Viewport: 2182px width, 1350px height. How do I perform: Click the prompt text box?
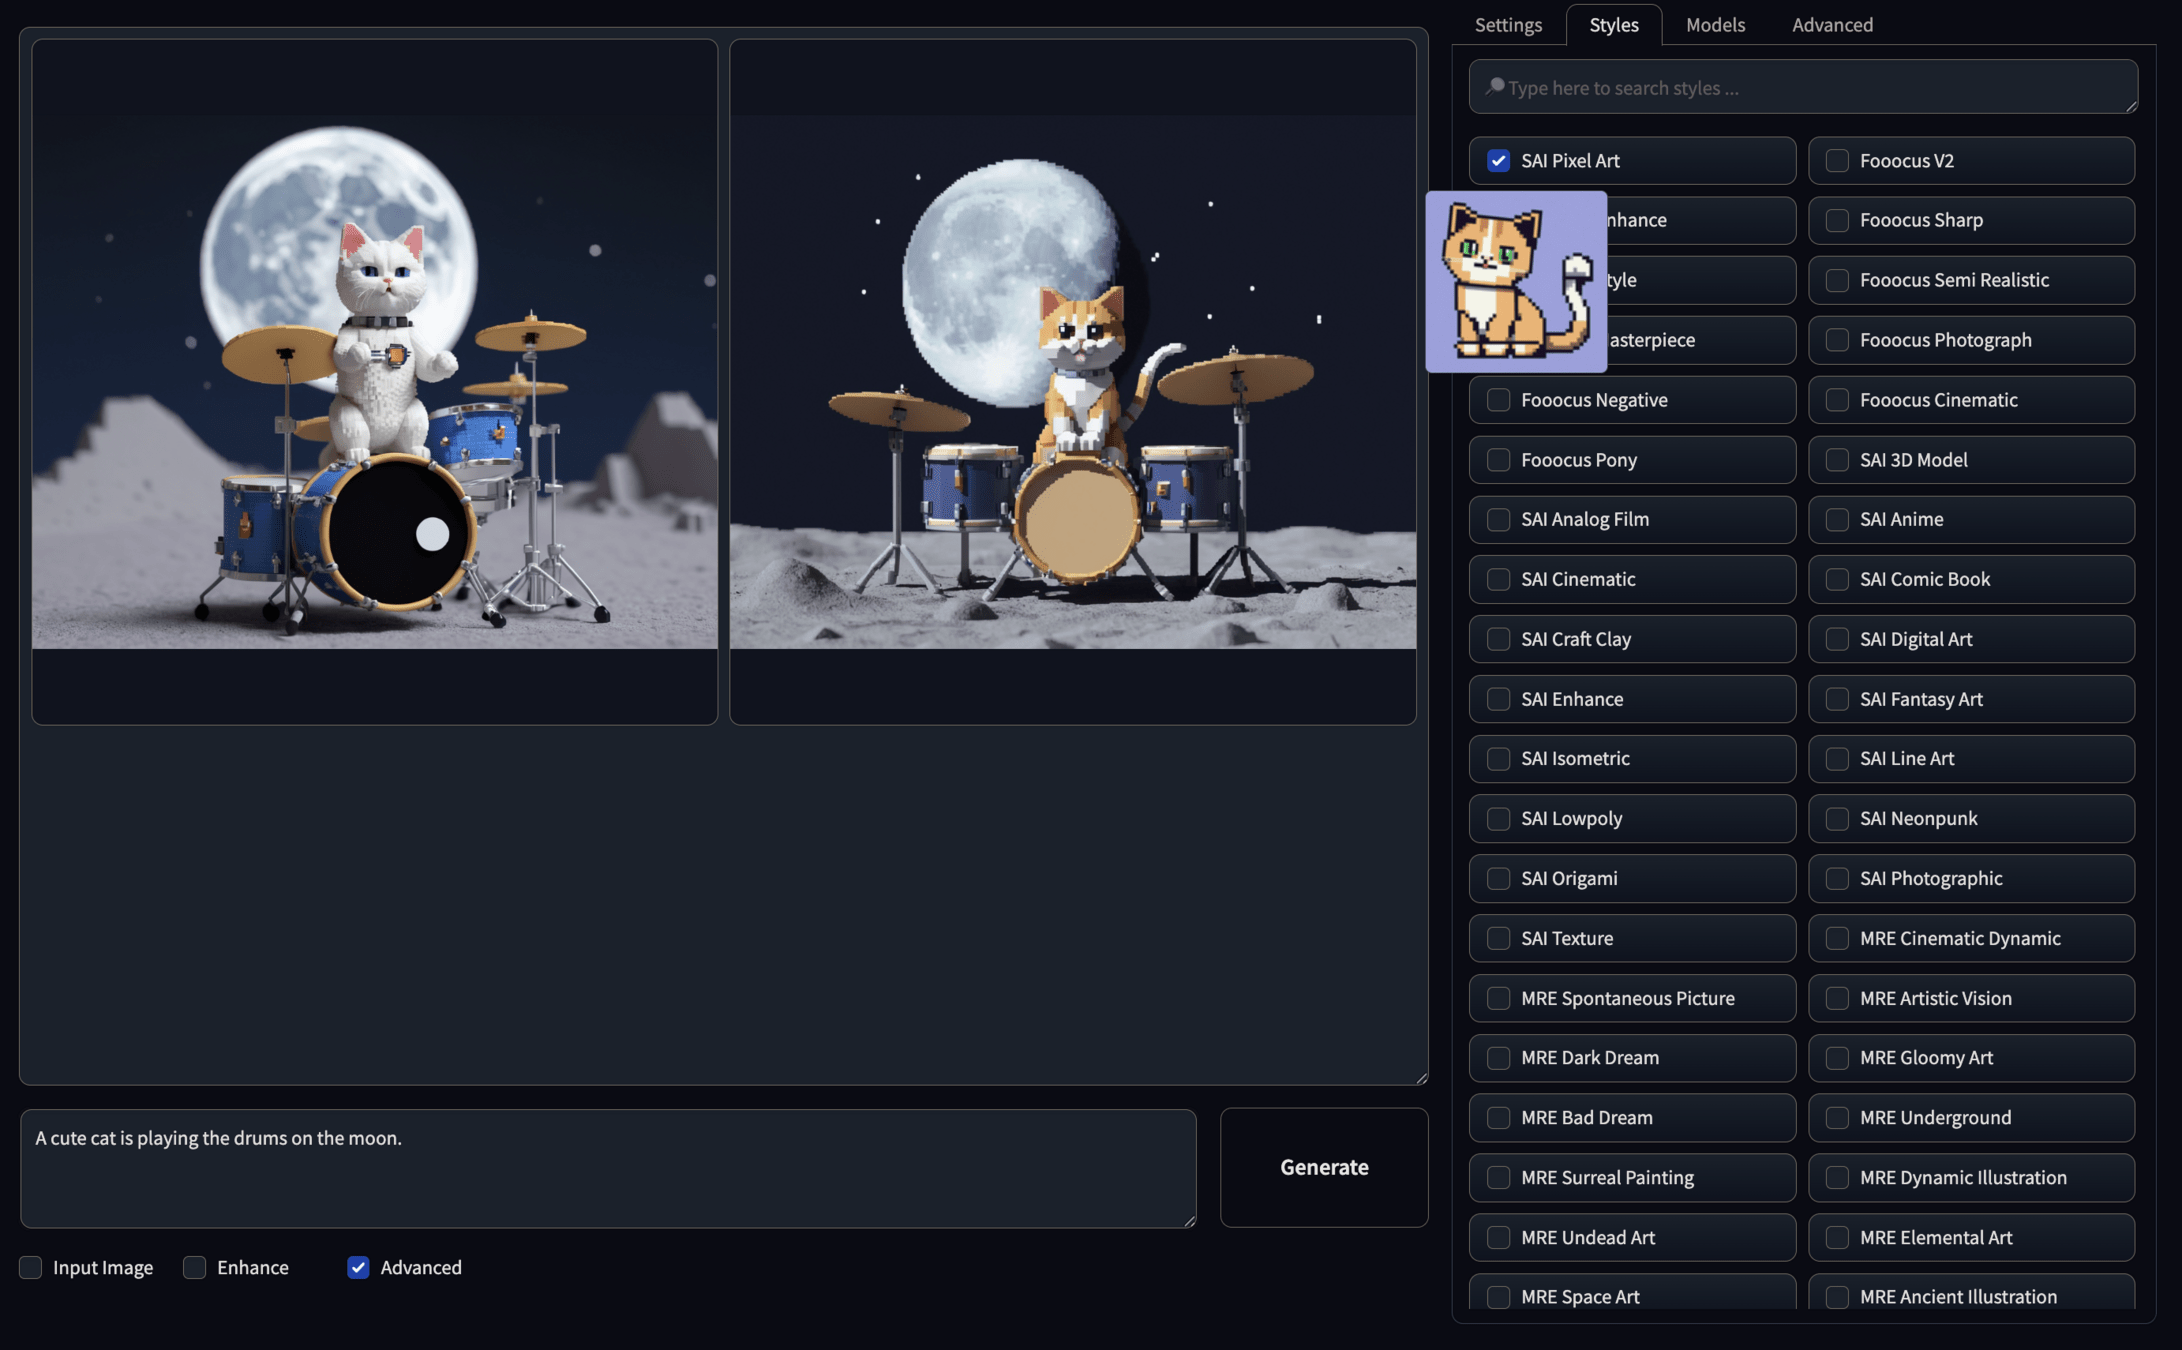click(x=607, y=1167)
